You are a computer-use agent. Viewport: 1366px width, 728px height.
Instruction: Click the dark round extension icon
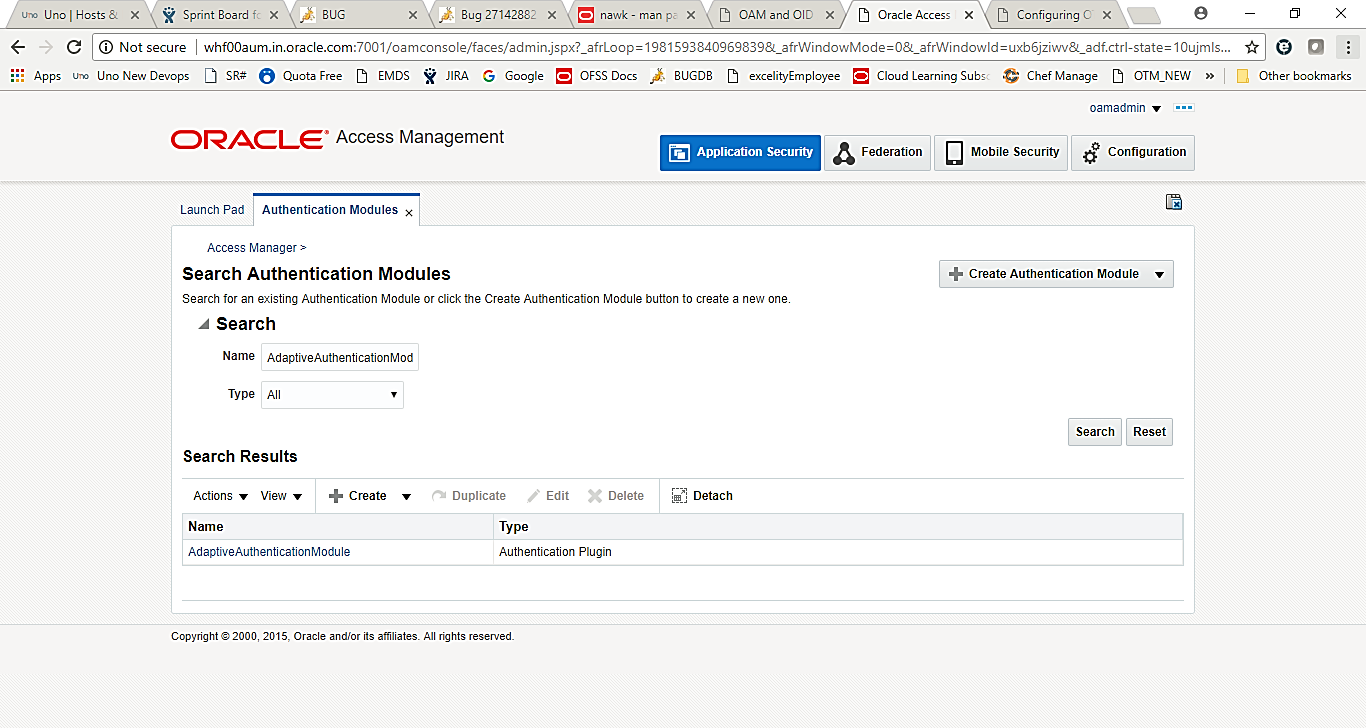pyautogui.click(x=1285, y=47)
